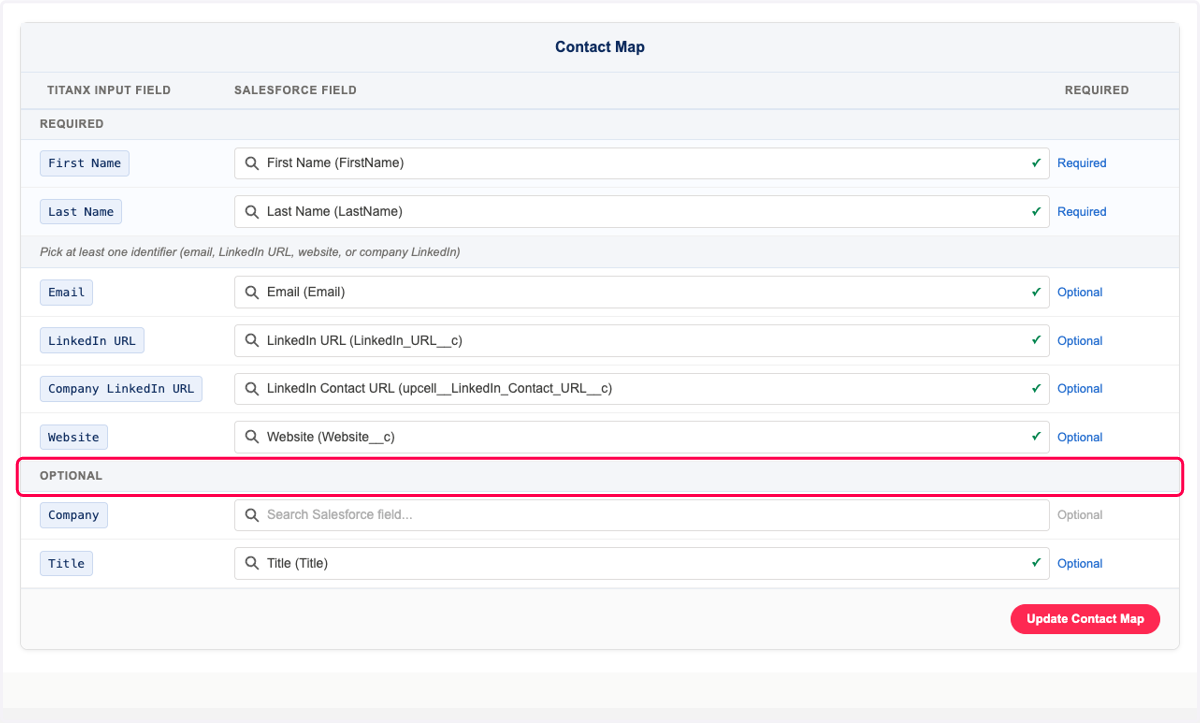Viewport: 1200px width, 723px height.
Task: Click the search icon in the empty Company field
Action: [252, 515]
